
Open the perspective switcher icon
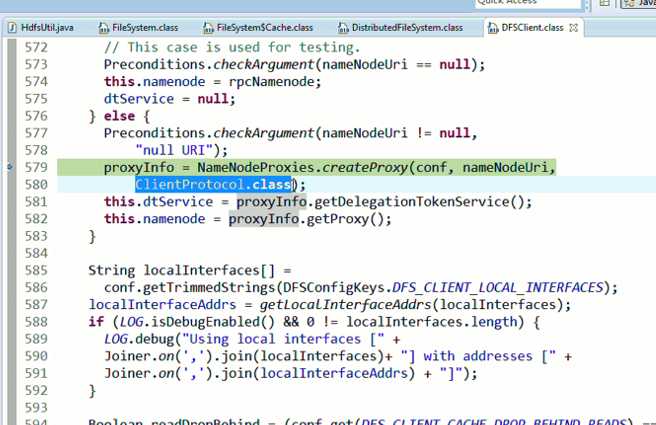(x=604, y=3)
